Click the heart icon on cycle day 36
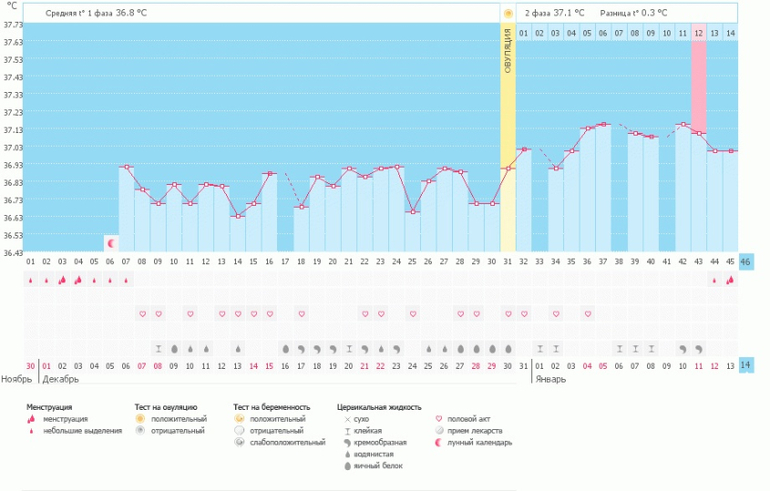The height and width of the screenshot is (491, 770). tap(588, 314)
